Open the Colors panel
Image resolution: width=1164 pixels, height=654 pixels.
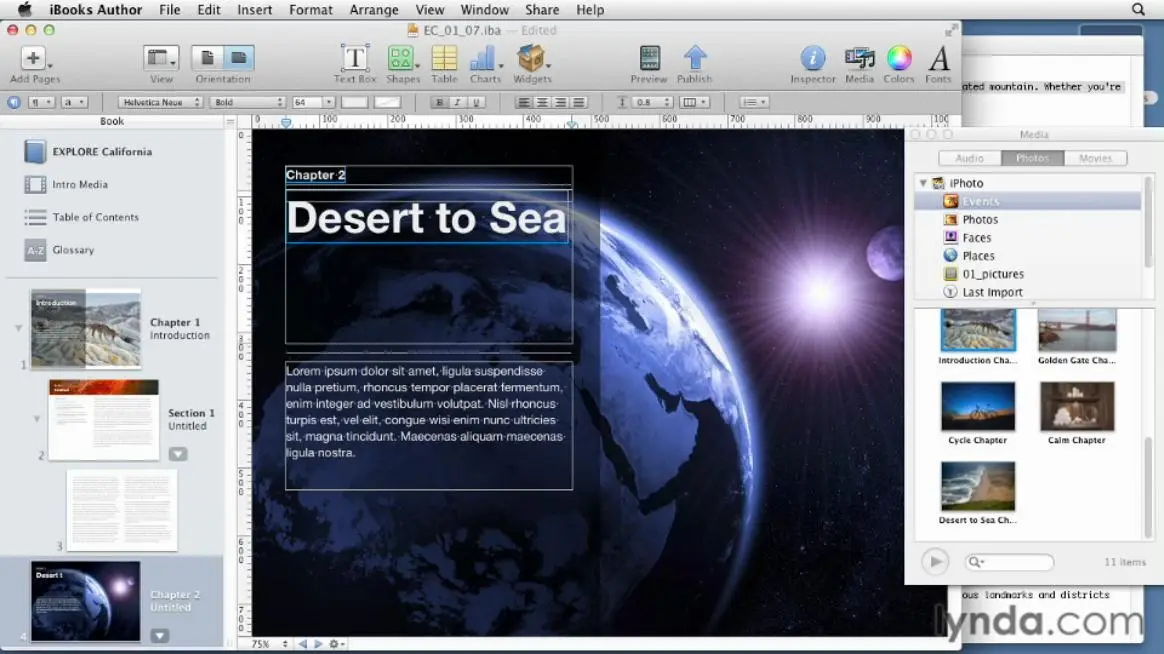coord(898,58)
